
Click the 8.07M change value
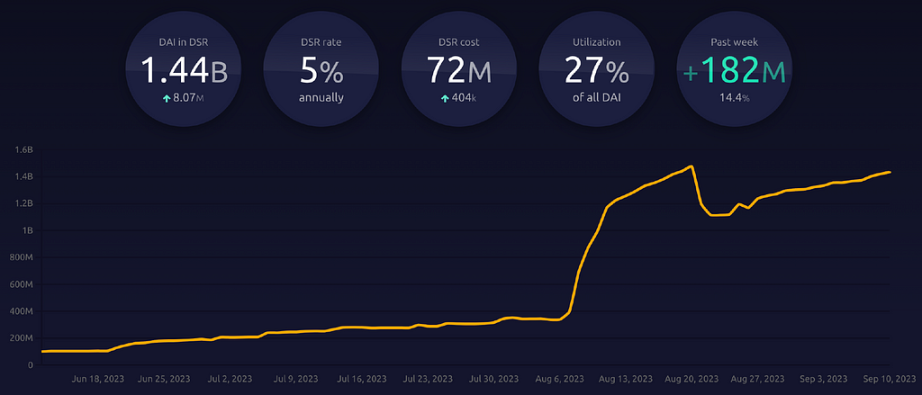pos(188,99)
